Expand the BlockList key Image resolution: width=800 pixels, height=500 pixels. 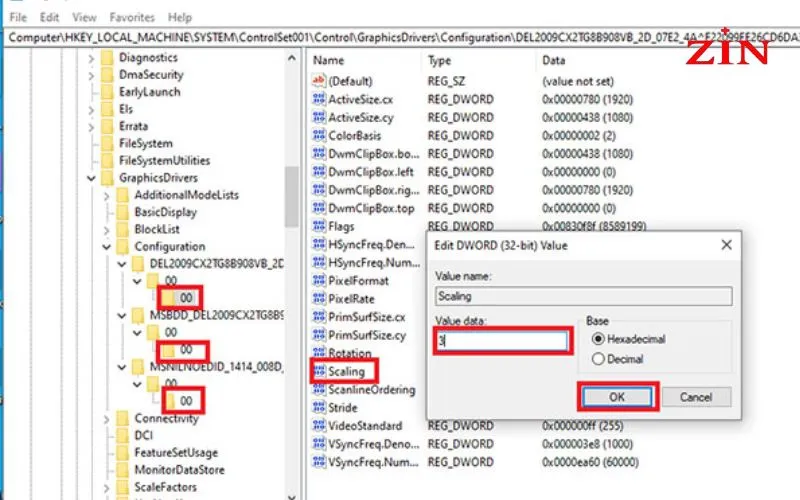click(x=107, y=230)
